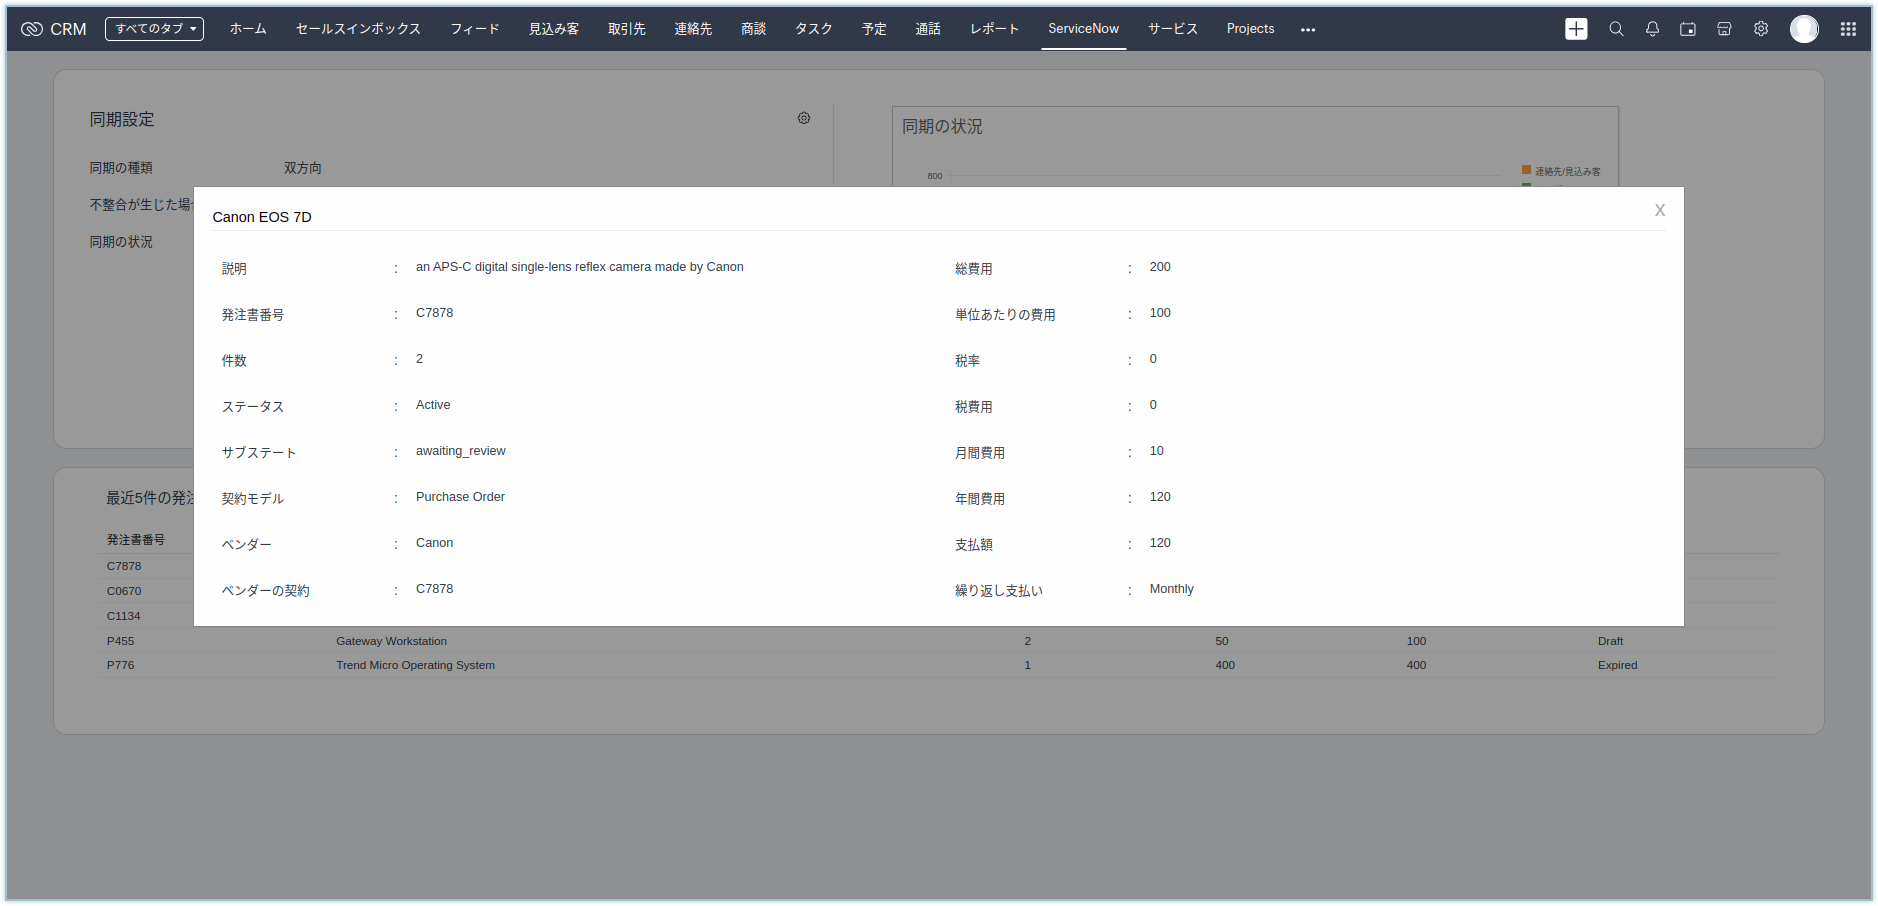Switch to the フィード tab
Viewport: 1878px width, 906px height.
pyautogui.click(x=475, y=29)
